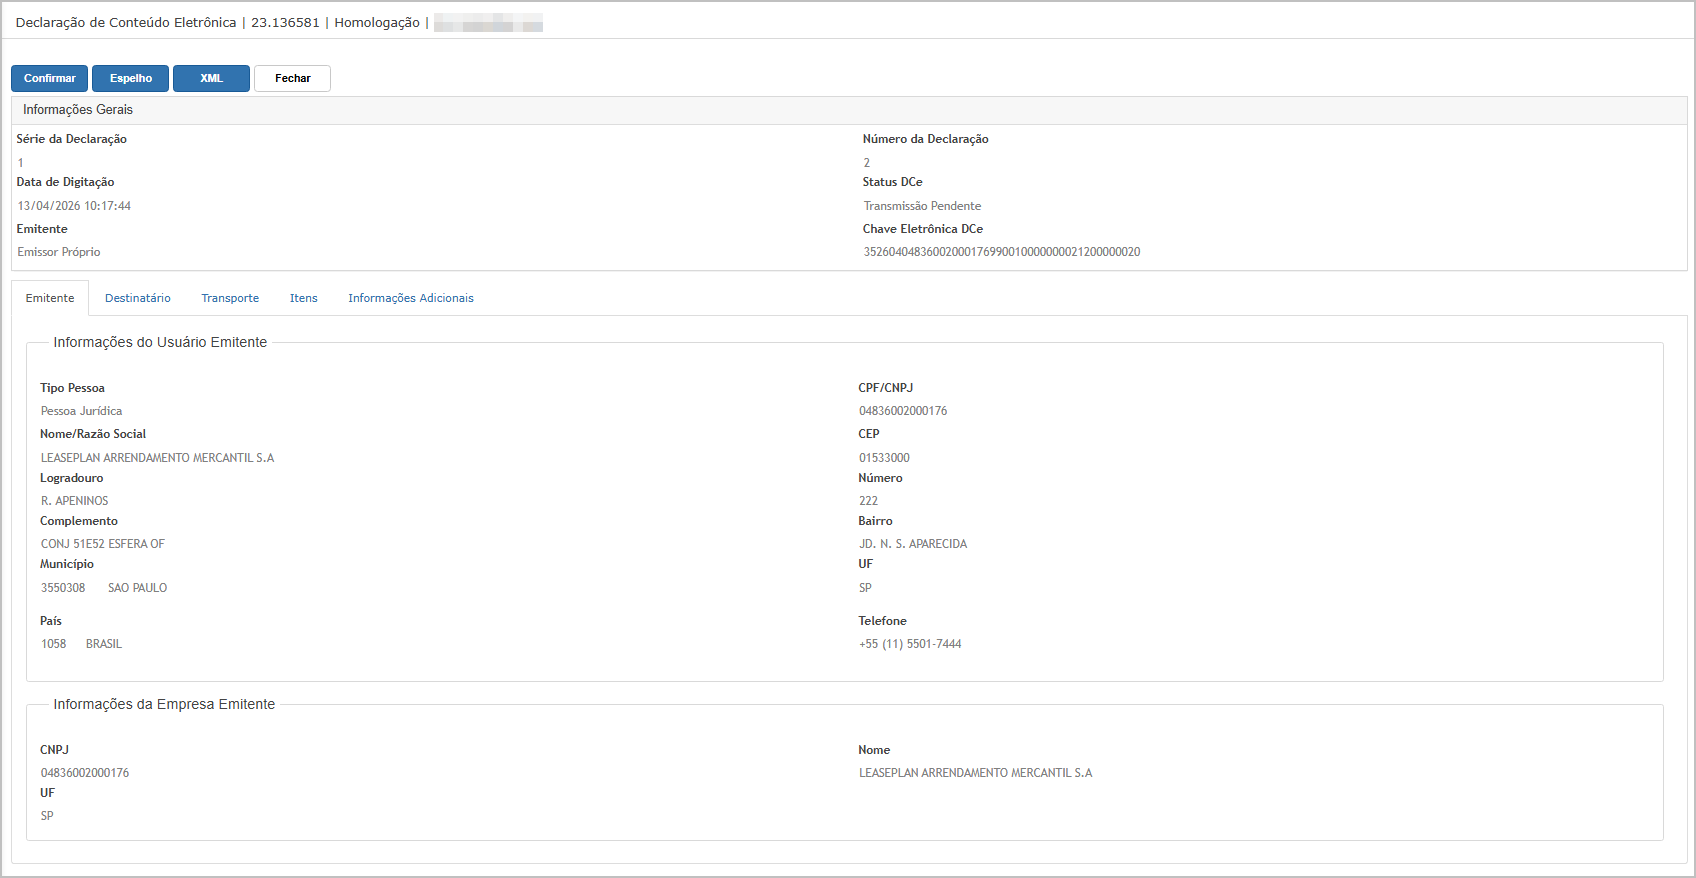This screenshot has height=878, width=1696.
Task: Click the Tipo Pessoa value Pessoa Jurídica
Action: pos(81,411)
